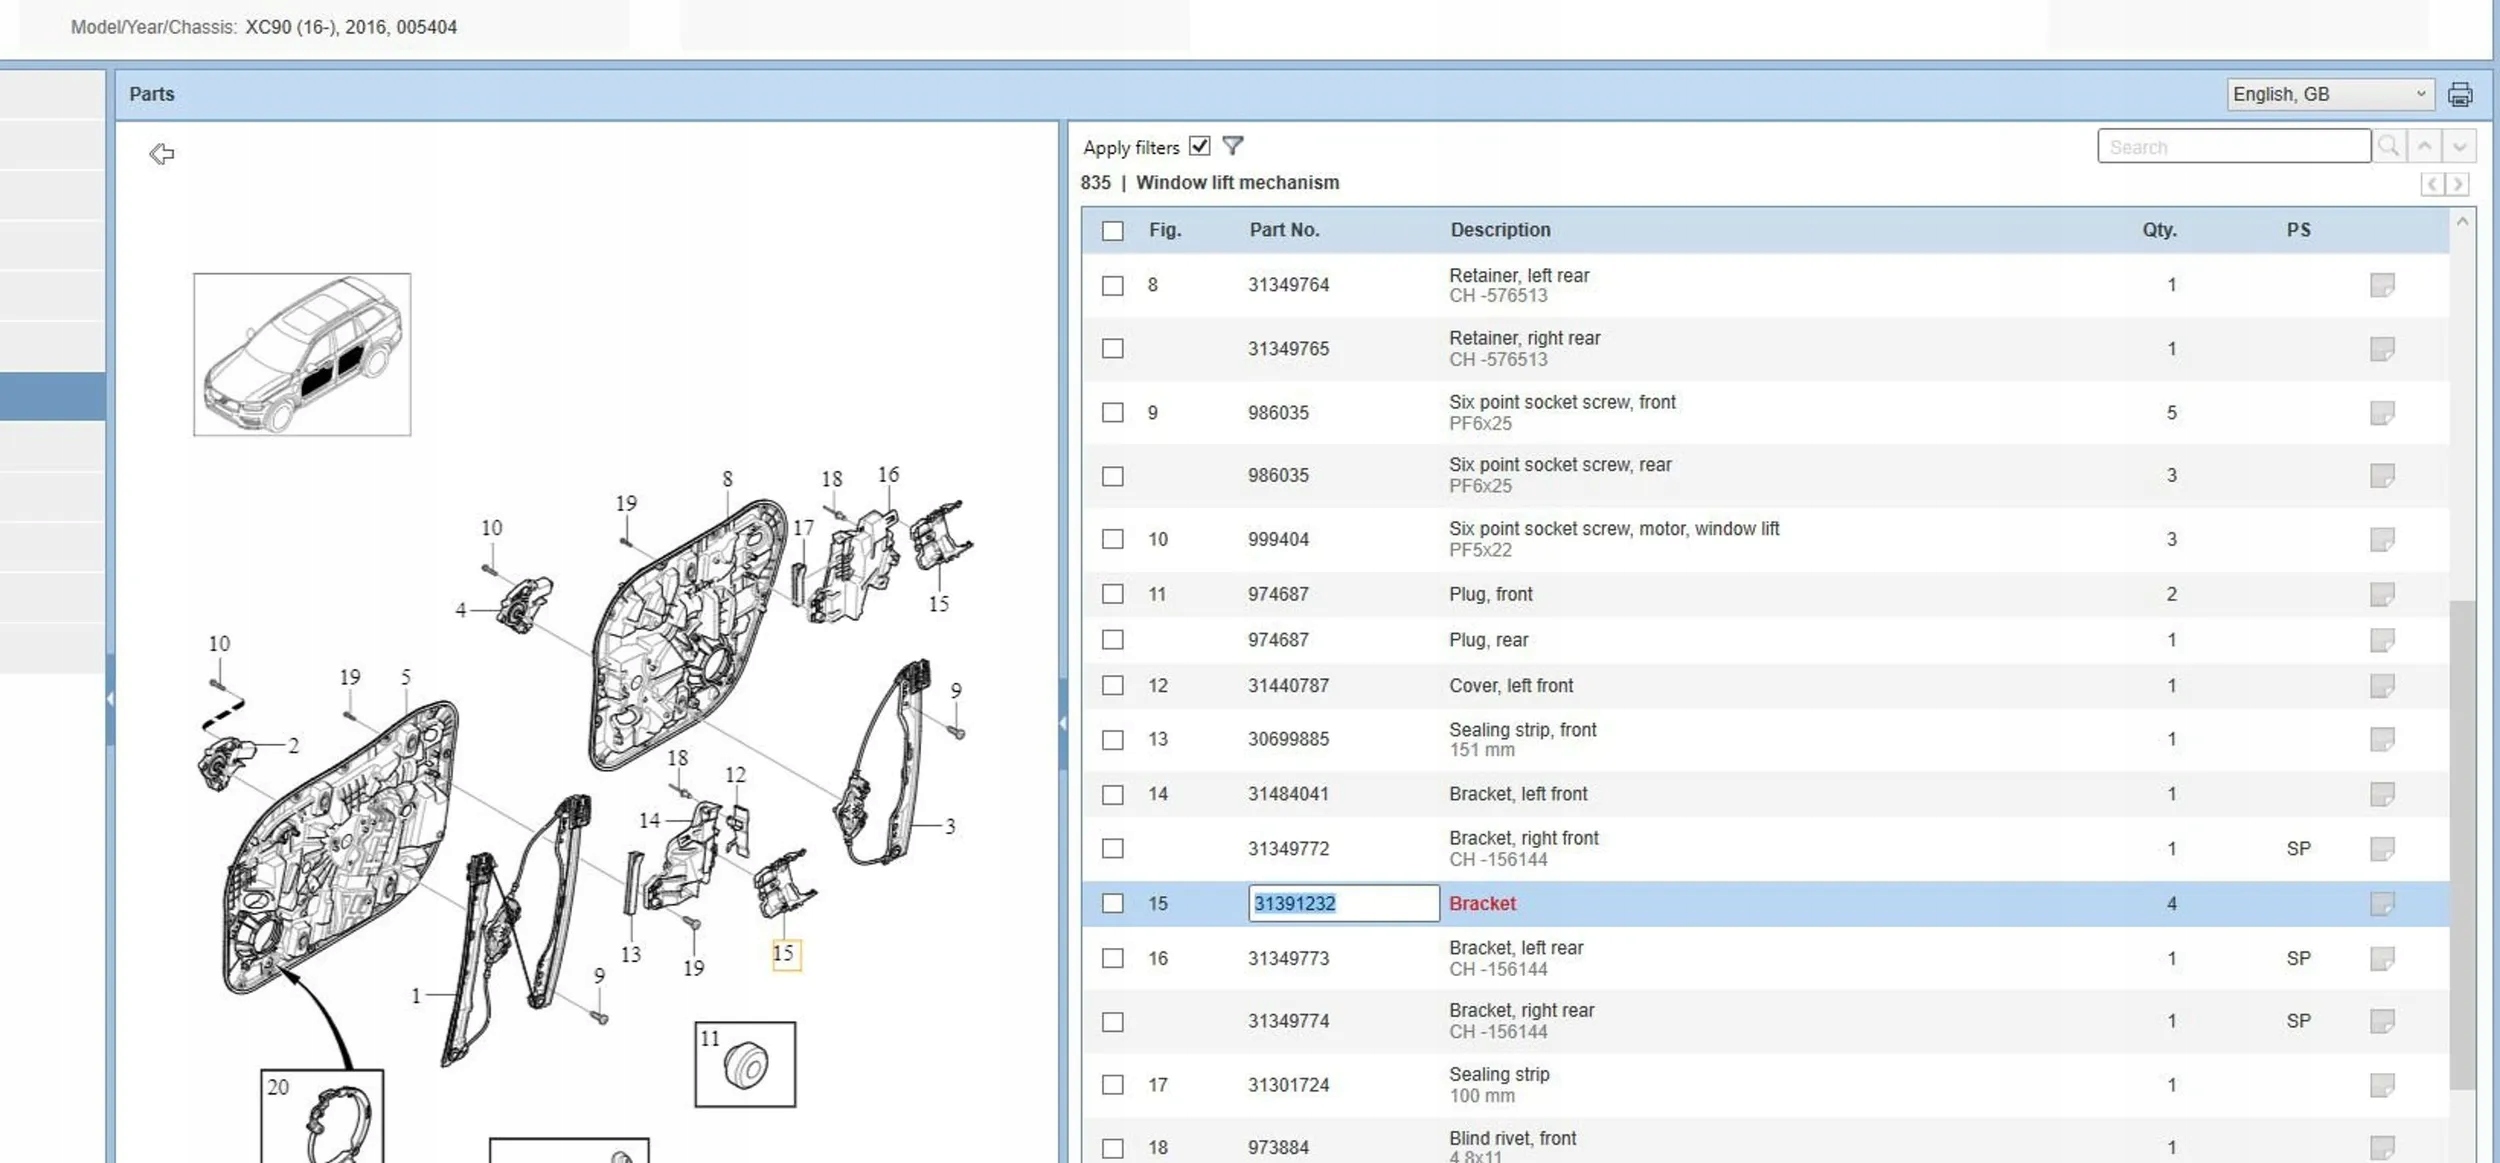Image resolution: width=2500 pixels, height=1163 pixels.
Task: Go to next section arrow
Action: point(2458,185)
